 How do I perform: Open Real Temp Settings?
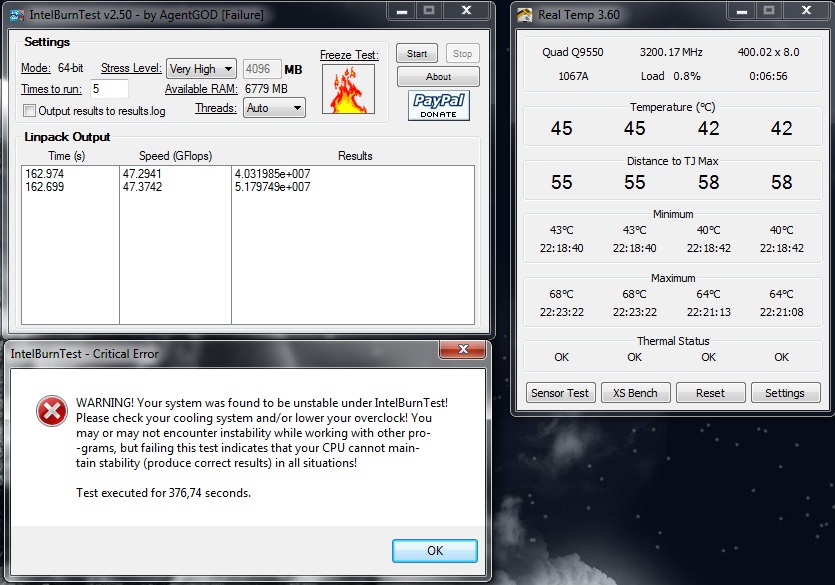[x=785, y=393]
